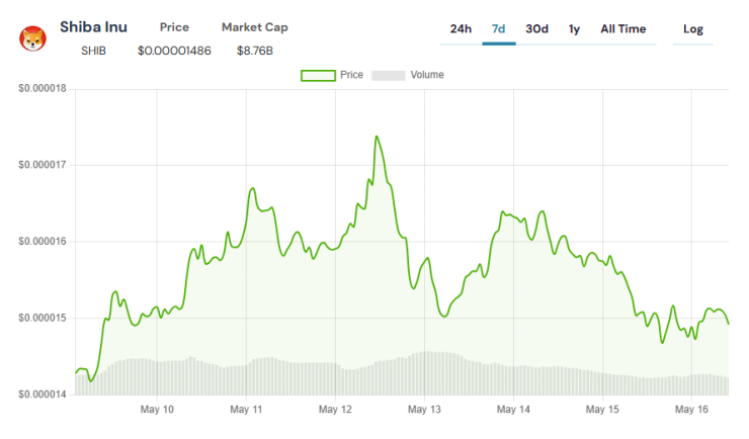The height and width of the screenshot is (439, 749).
Task: Click the $0.000014 y-axis label
Action: (x=43, y=394)
